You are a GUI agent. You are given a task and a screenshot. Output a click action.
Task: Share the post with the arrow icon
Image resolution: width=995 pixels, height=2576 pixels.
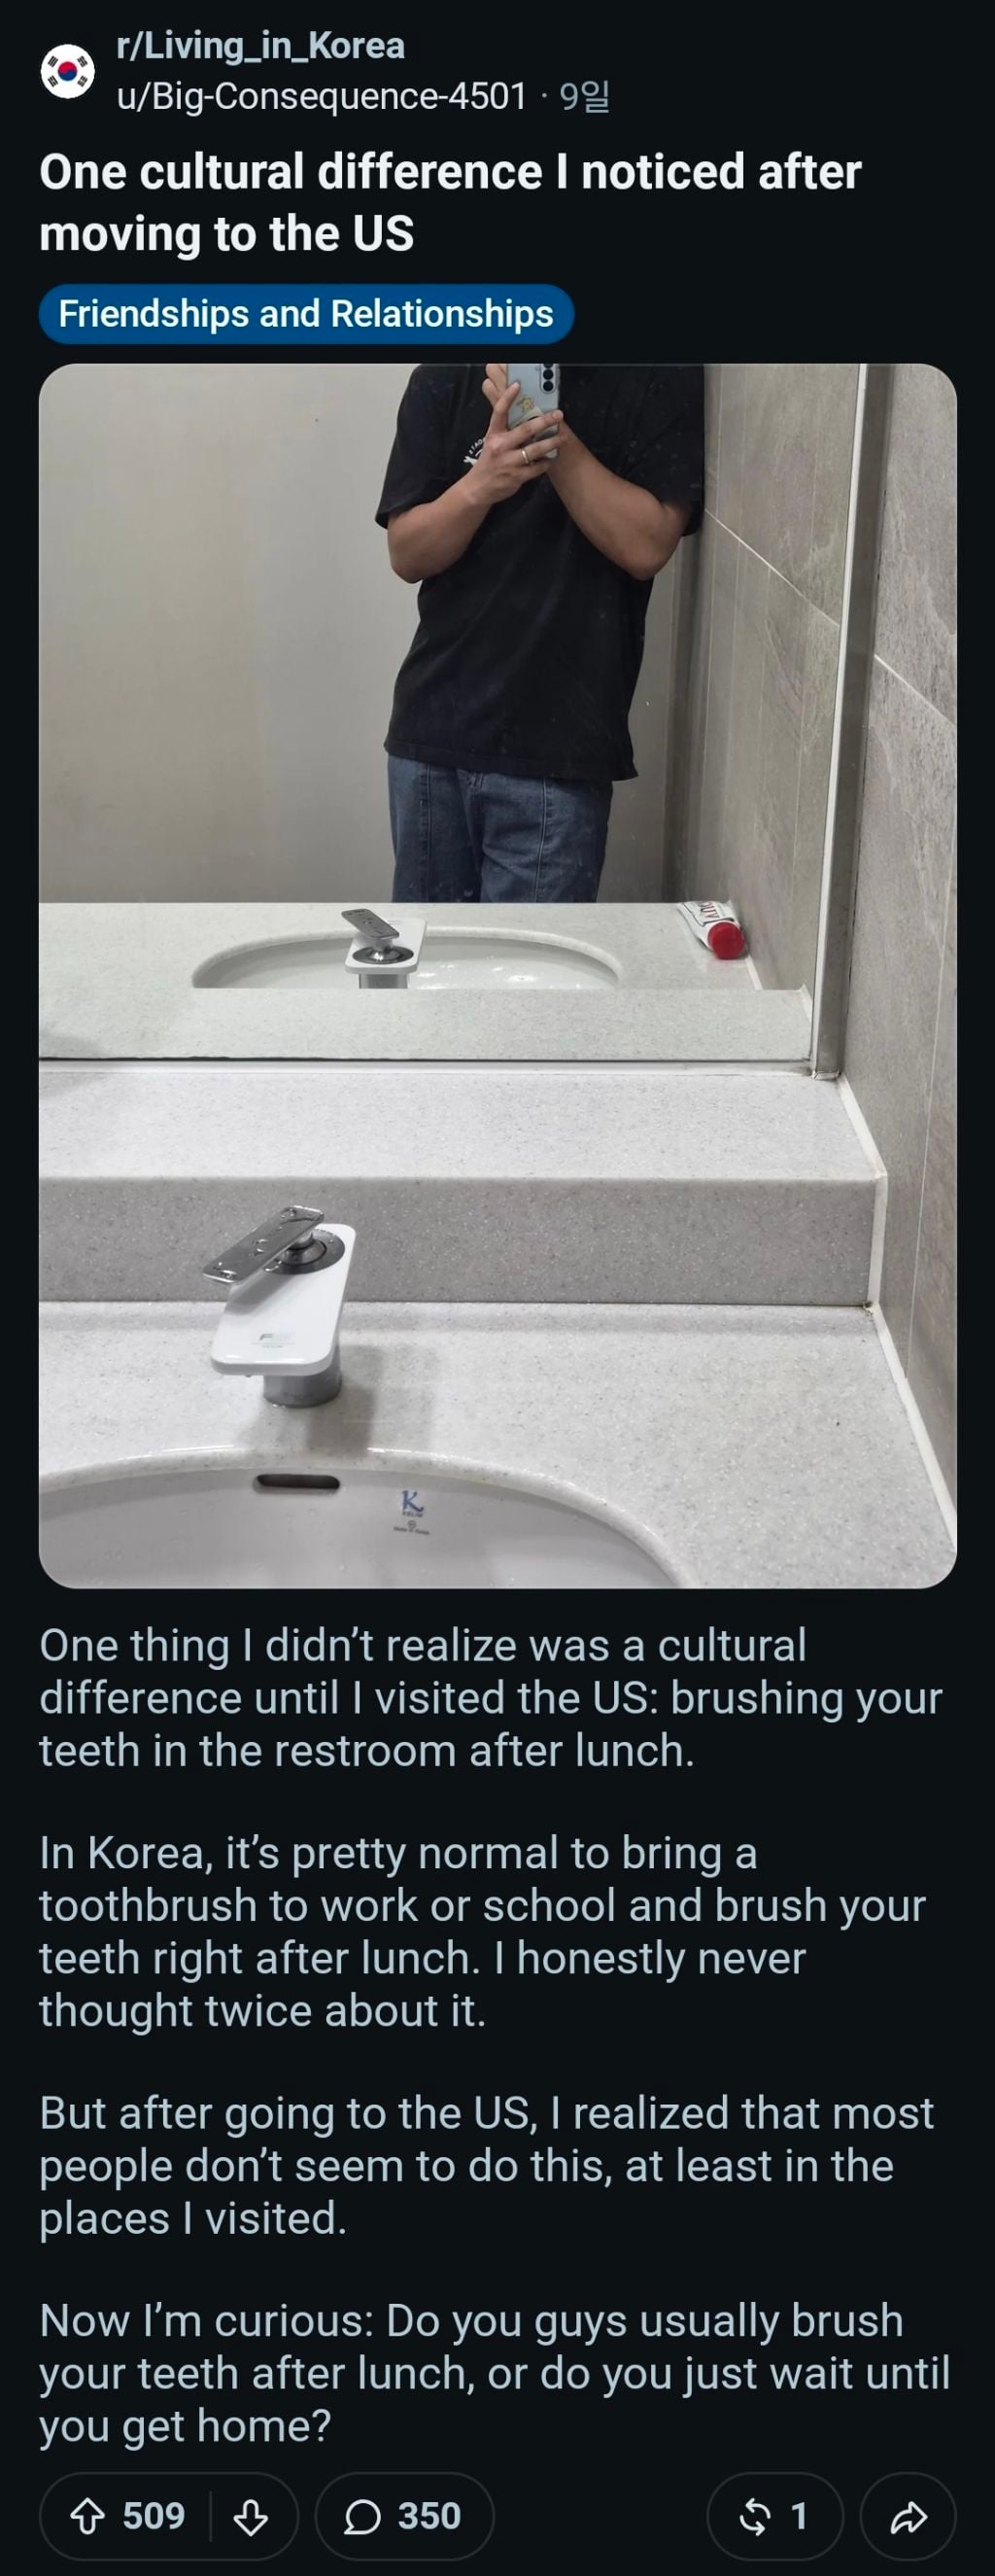point(908,2516)
